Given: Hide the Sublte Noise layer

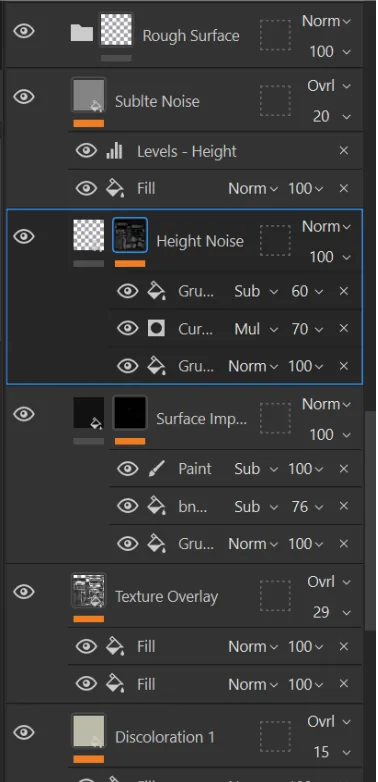Looking at the screenshot, I should [24, 96].
